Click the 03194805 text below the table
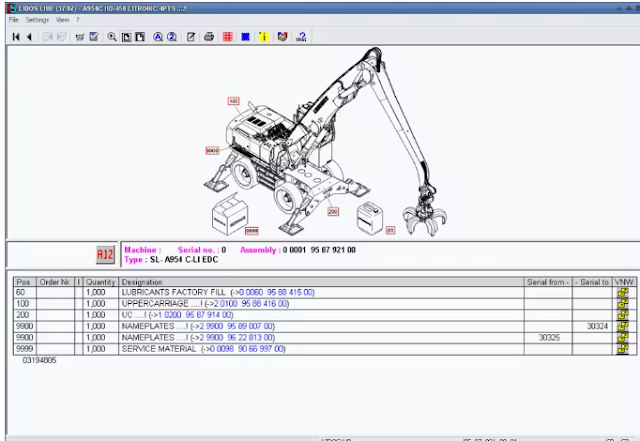 (39, 360)
